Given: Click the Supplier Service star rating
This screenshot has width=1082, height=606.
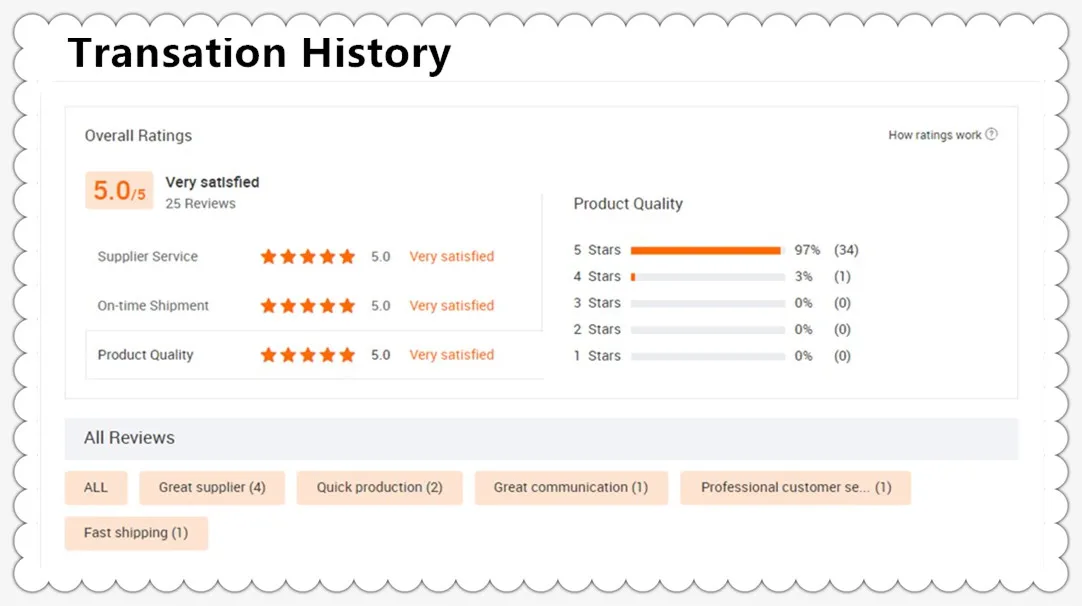Looking at the screenshot, I should click(308, 257).
